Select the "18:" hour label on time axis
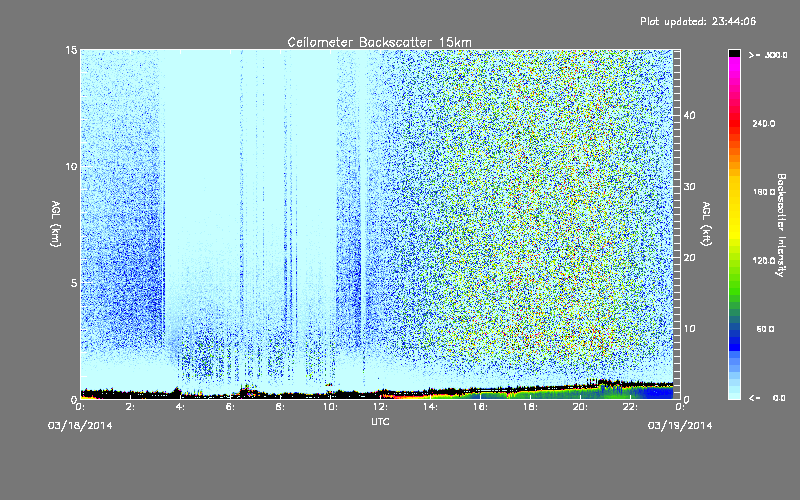The height and width of the screenshot is (500, 800). (x=531, y=407)
